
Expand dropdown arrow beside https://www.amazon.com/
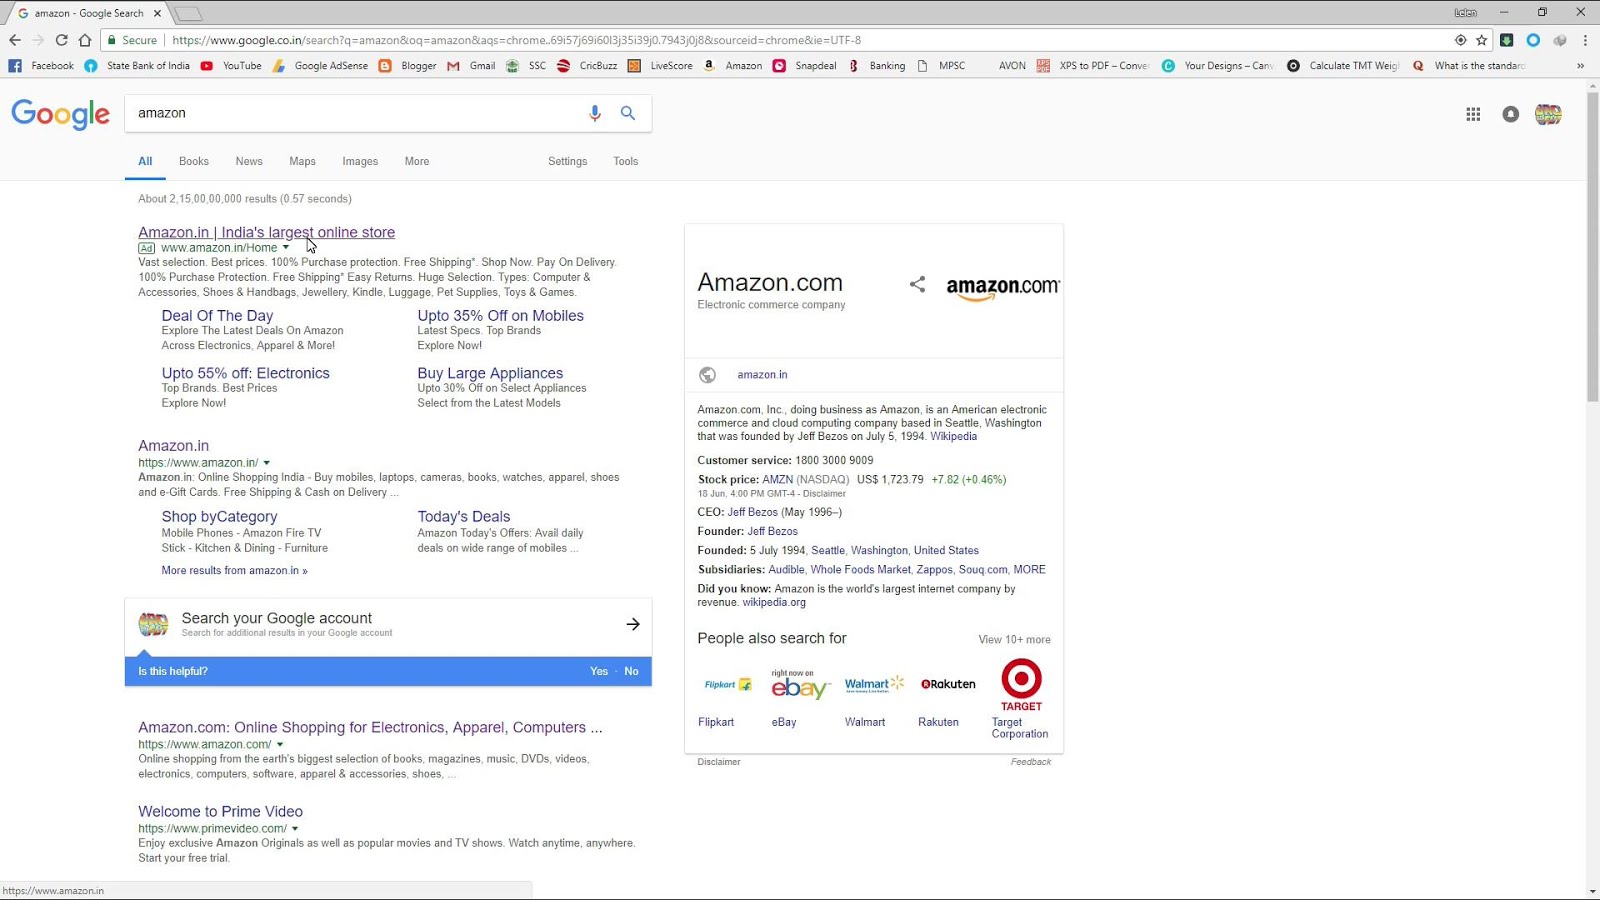280,745
